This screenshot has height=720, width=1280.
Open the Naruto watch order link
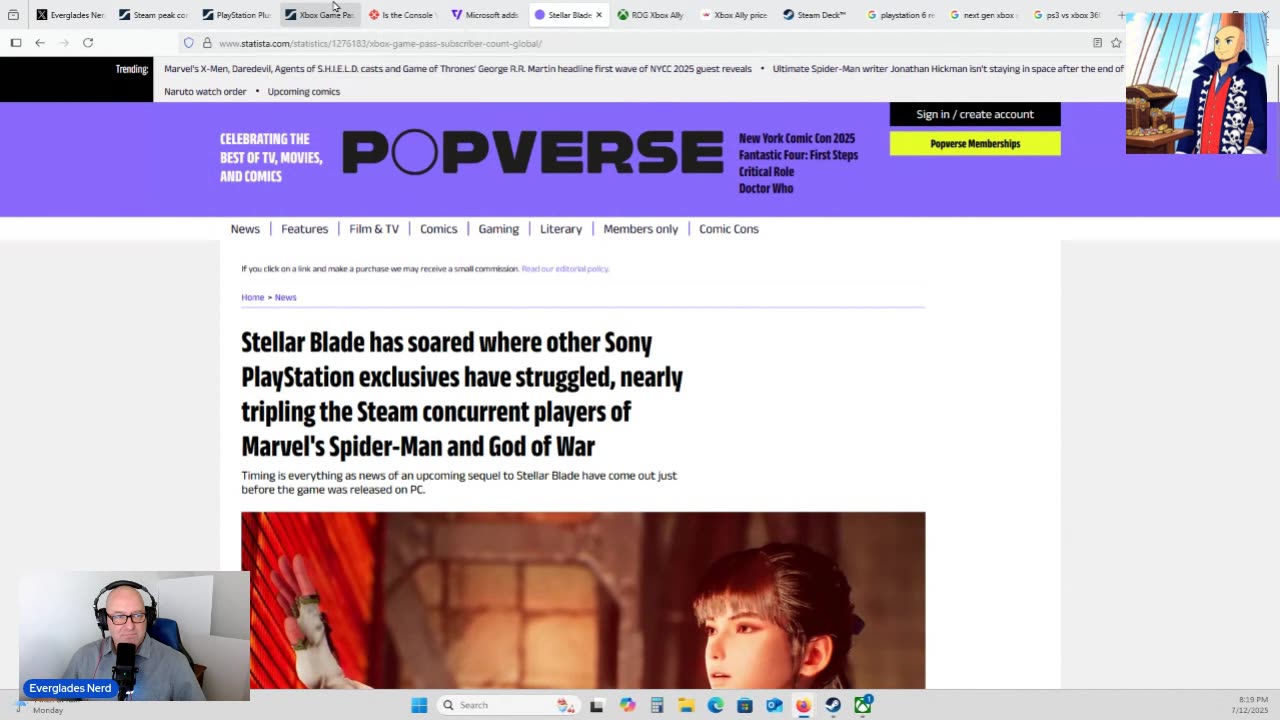(x=205, y=91)
